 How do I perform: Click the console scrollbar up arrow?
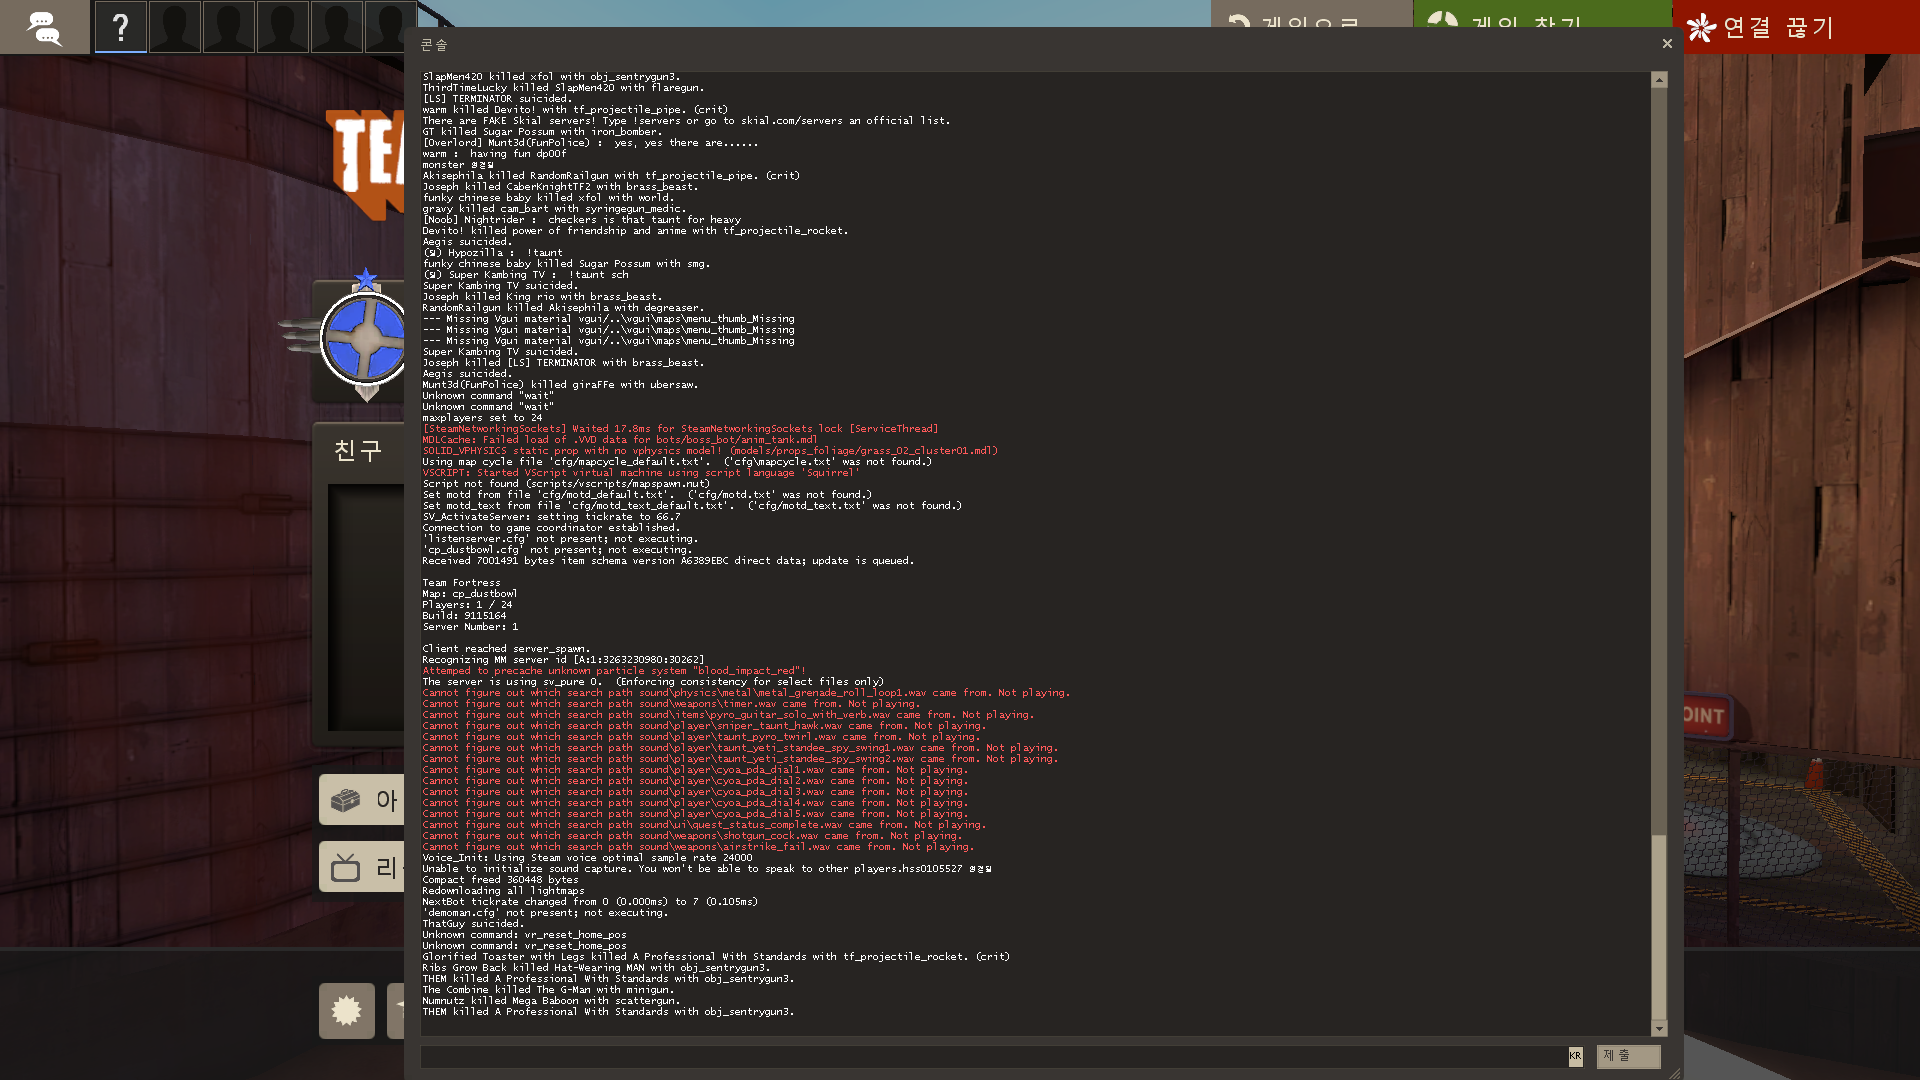(x=1659, y=80)
